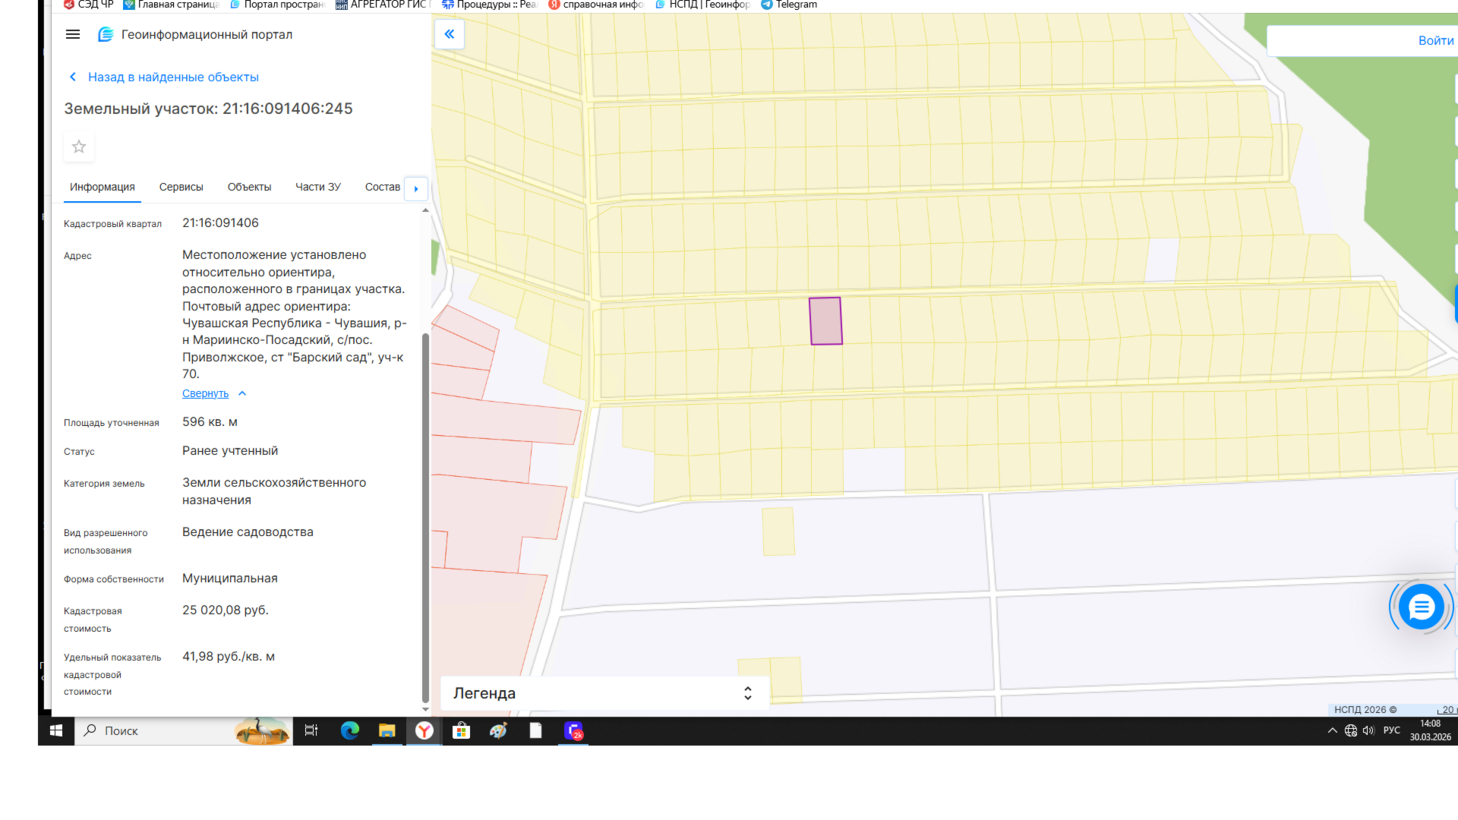Open the Объекты tab
The width and height of the screenshot is (1458, 820).
(249, 187)
